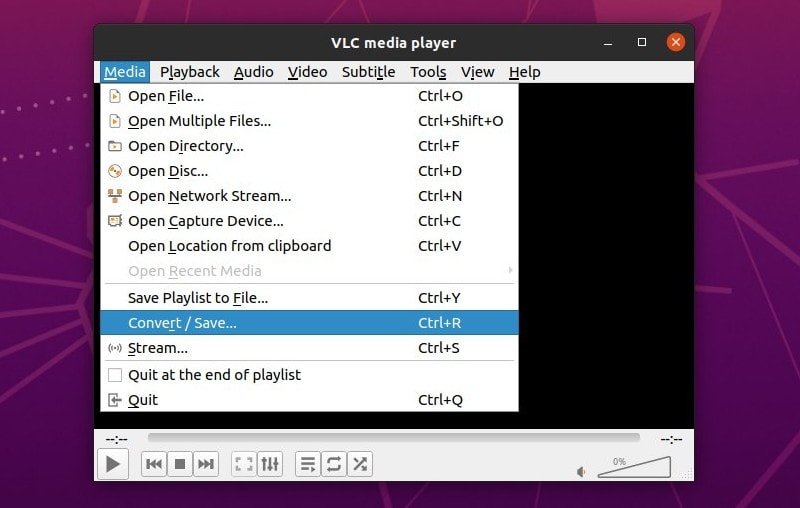Click the Stream broadcast icon
This screenshot has width=800, height=508.
[115, 348]
